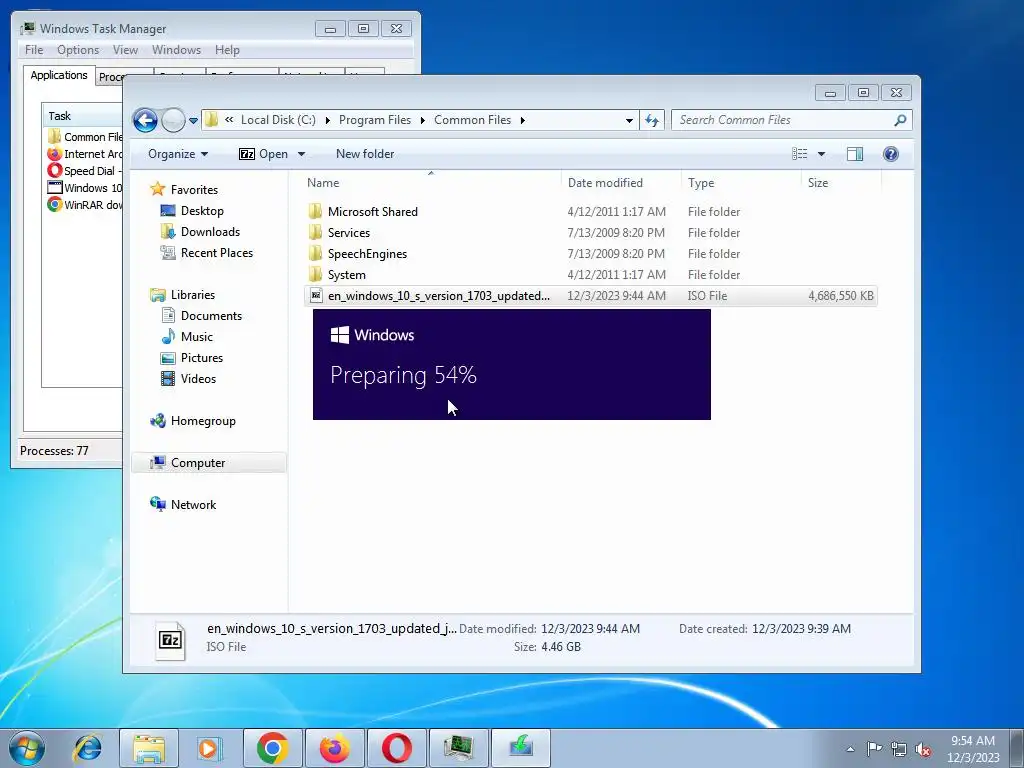Open Windows menu in Task Manager
The width and height of the screenshot is (1024, 768).
tap(176, 50)
